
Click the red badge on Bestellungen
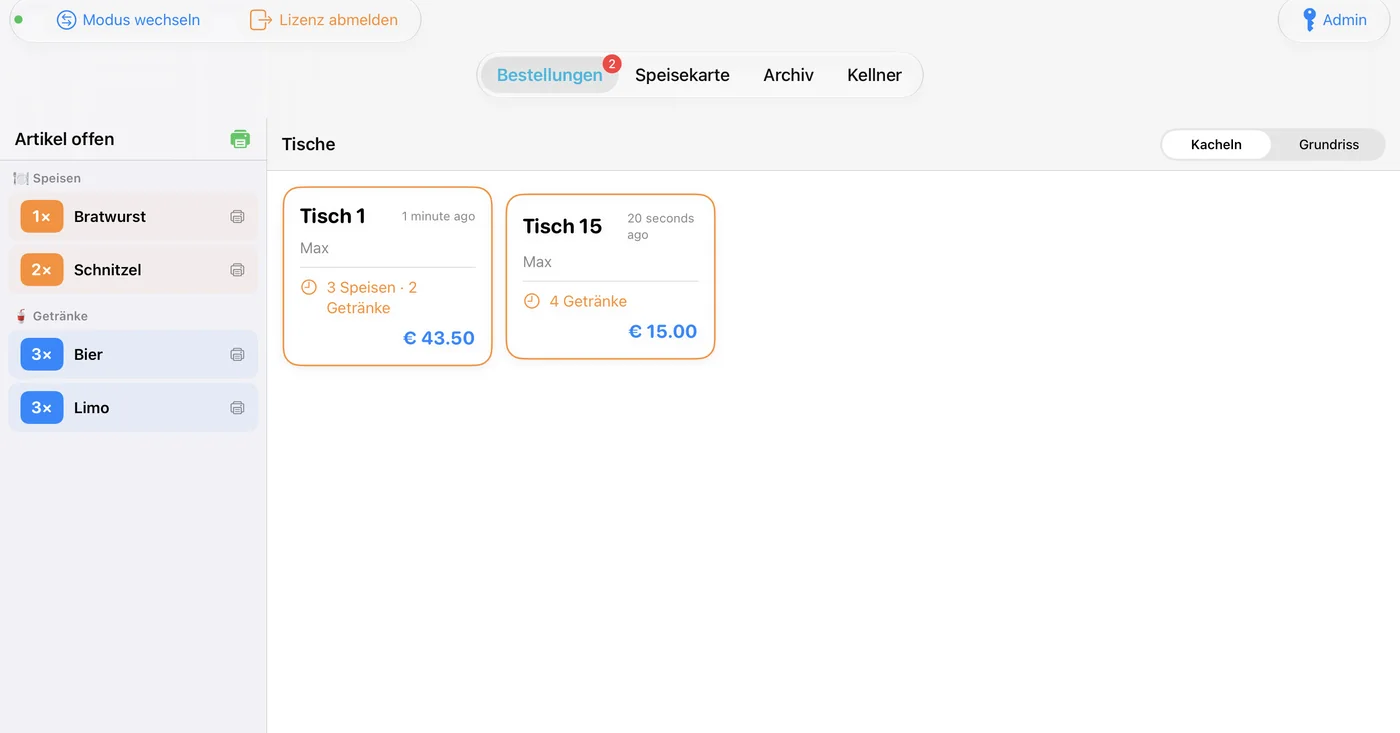[612, 64]
